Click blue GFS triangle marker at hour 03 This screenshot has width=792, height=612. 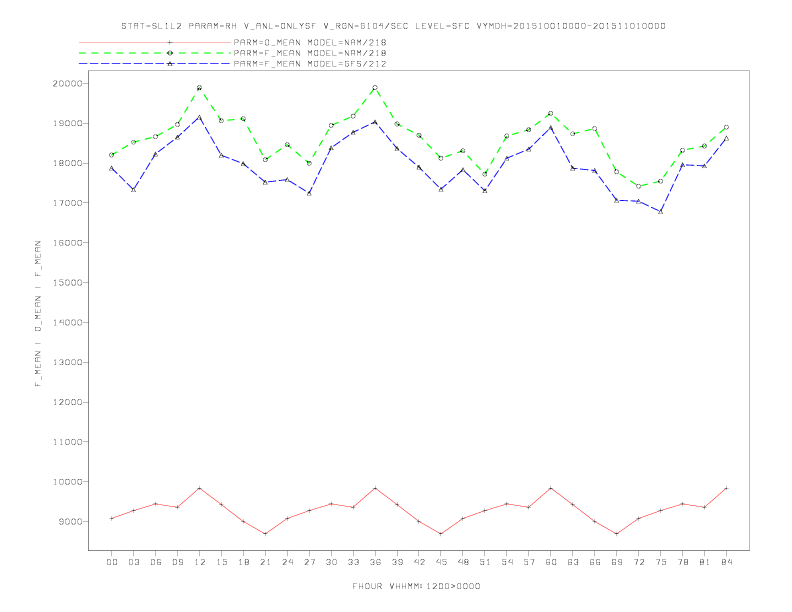point(133,189)
